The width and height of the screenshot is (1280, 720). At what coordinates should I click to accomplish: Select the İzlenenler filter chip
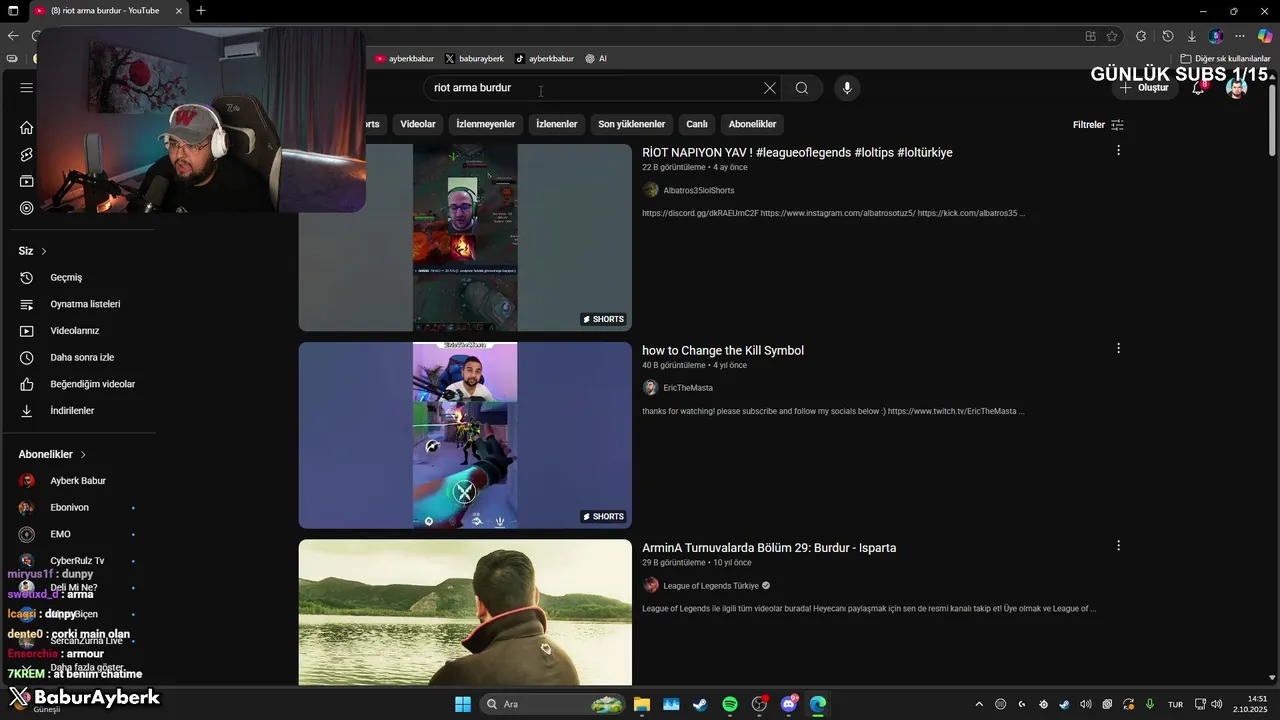[557, 124]
